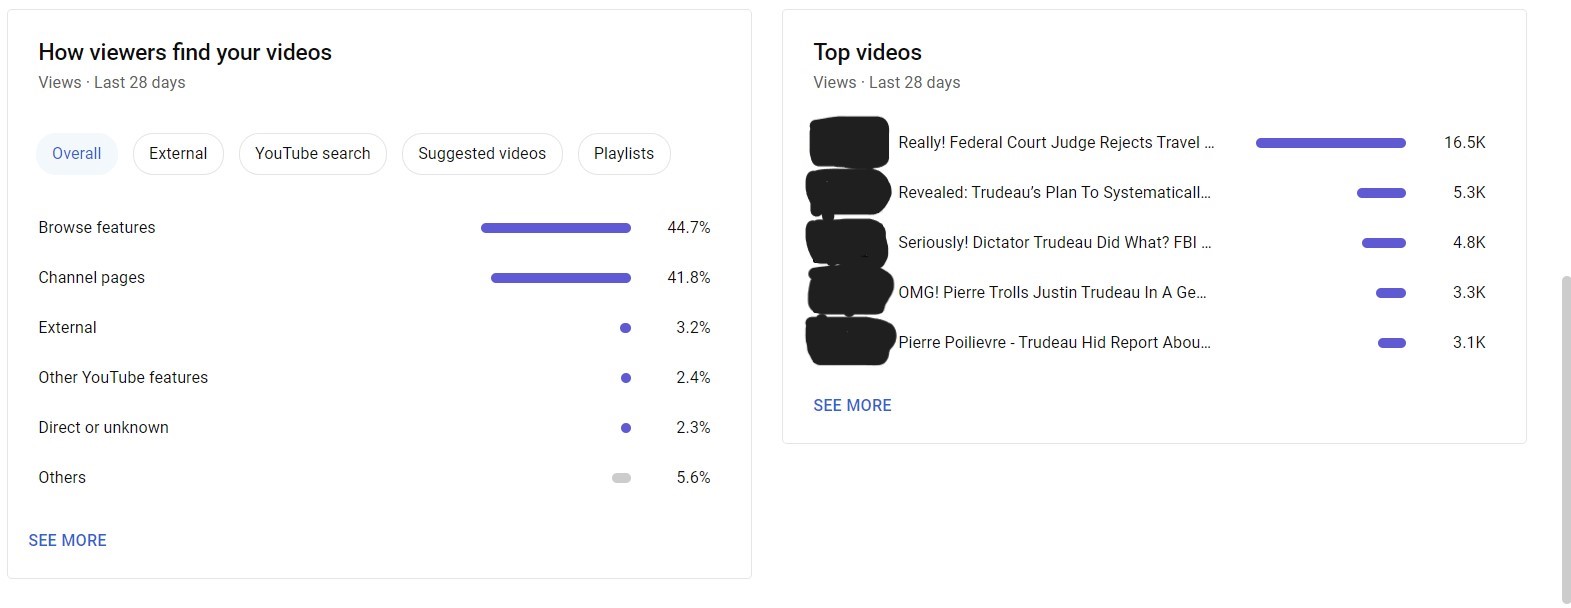Open 'OMG! Pierre Trolls Justin Trudeau' video

click(x=1052, y=293)
